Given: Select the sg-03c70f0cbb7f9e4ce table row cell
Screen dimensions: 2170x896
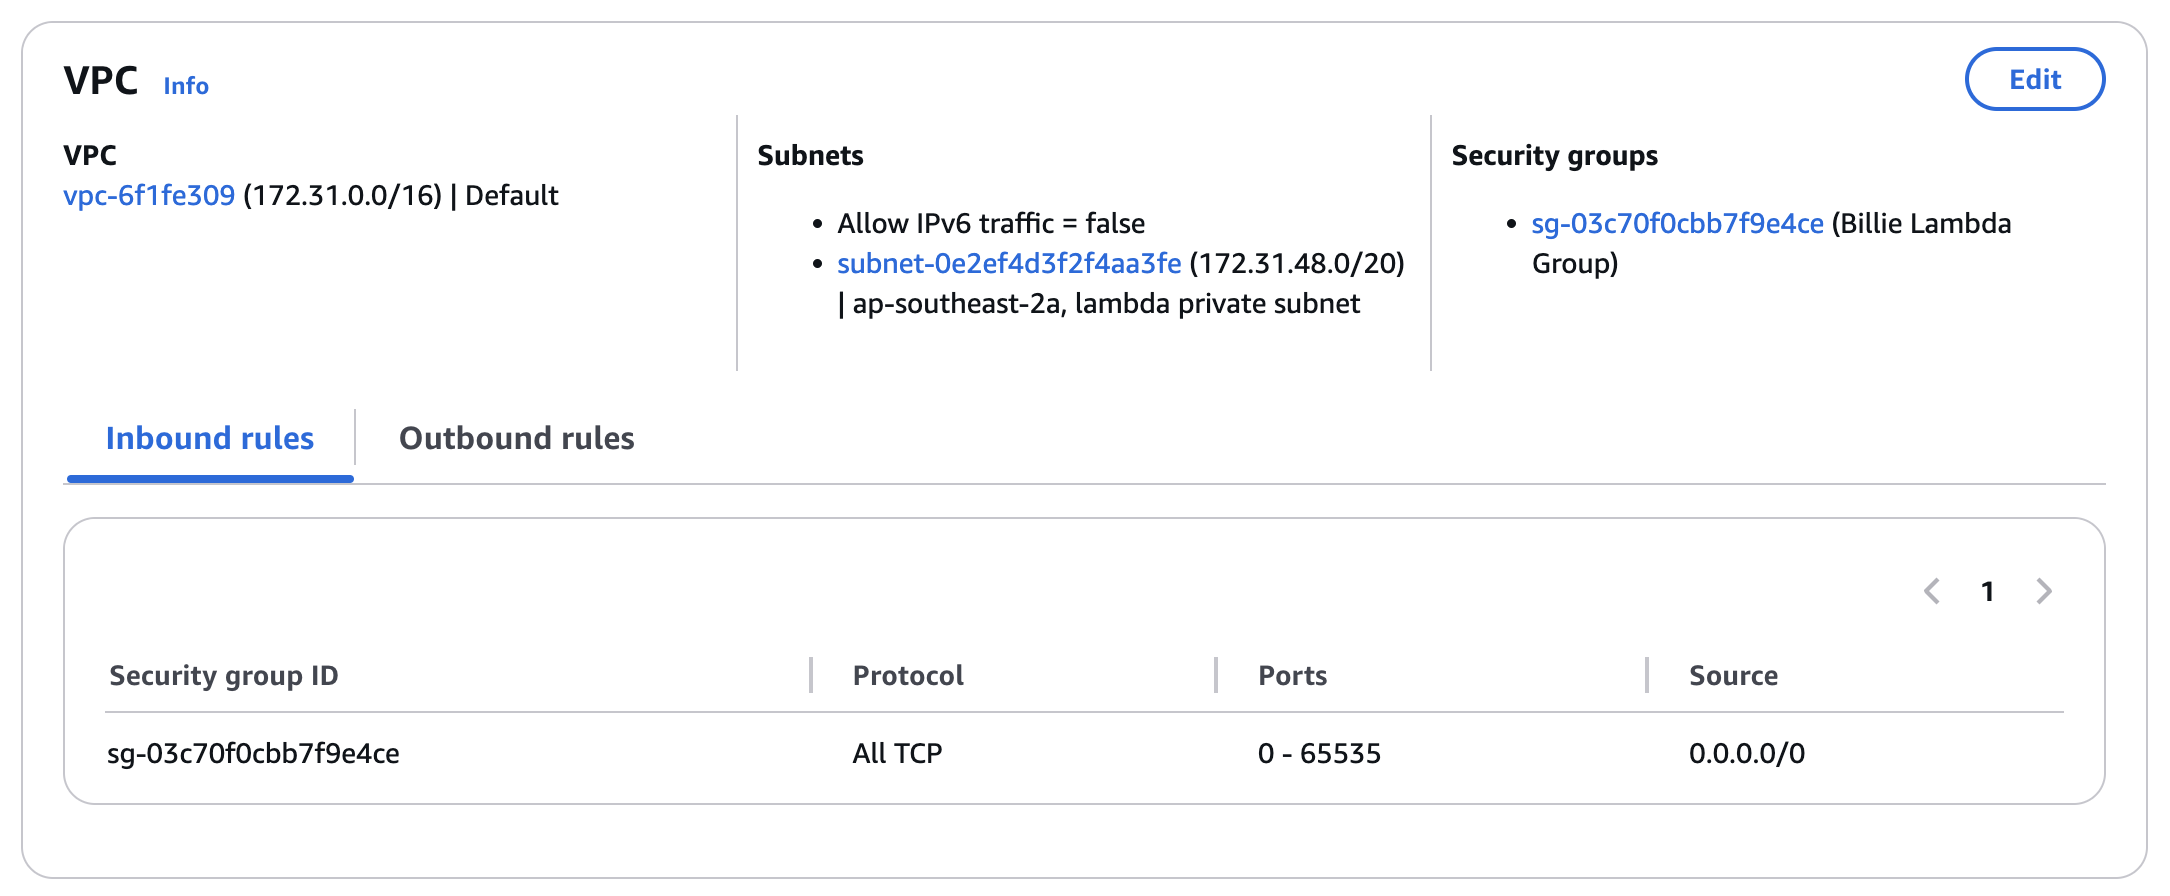Looking at the screenshot, I should pos(253,753).
